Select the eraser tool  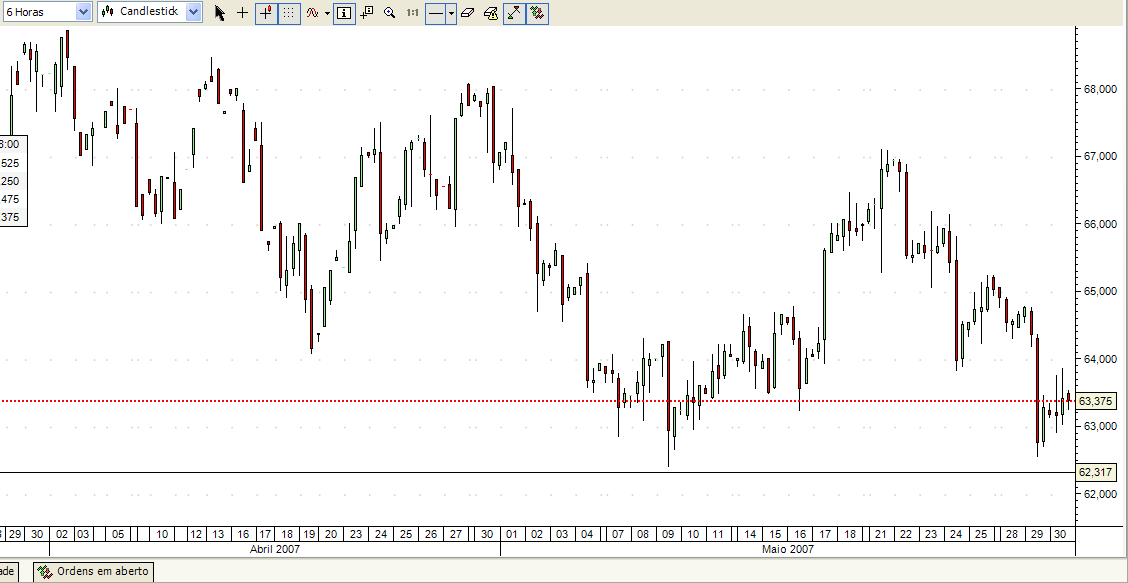(x=468, y=12)
